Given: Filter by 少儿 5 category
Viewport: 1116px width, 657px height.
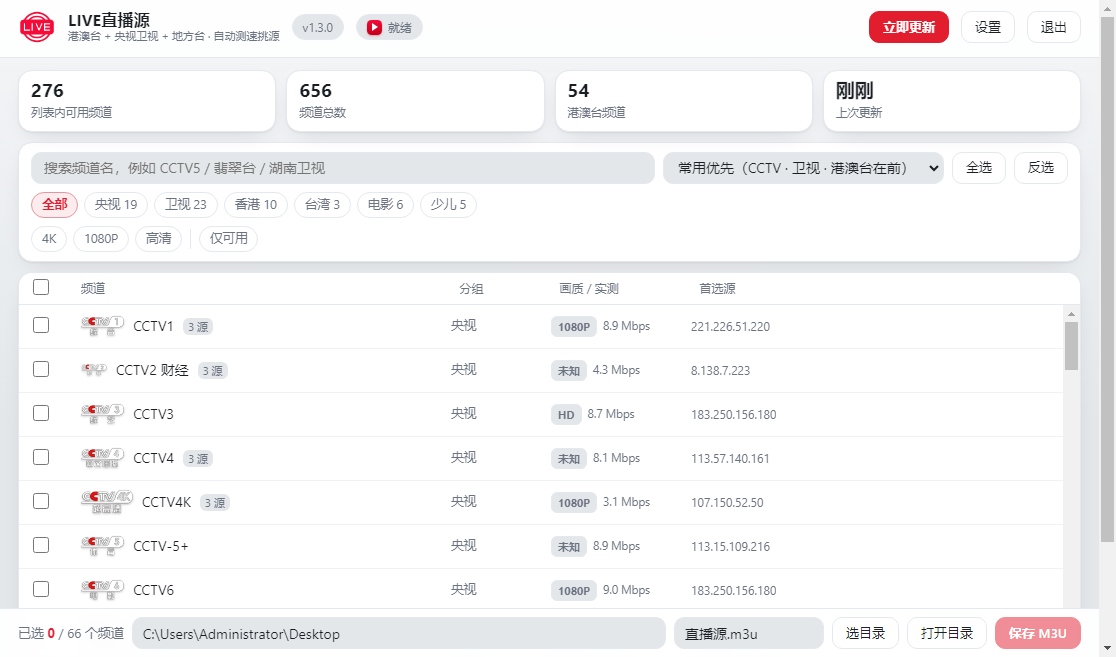Looking at the screenshot, I should (x=448, y=205).
